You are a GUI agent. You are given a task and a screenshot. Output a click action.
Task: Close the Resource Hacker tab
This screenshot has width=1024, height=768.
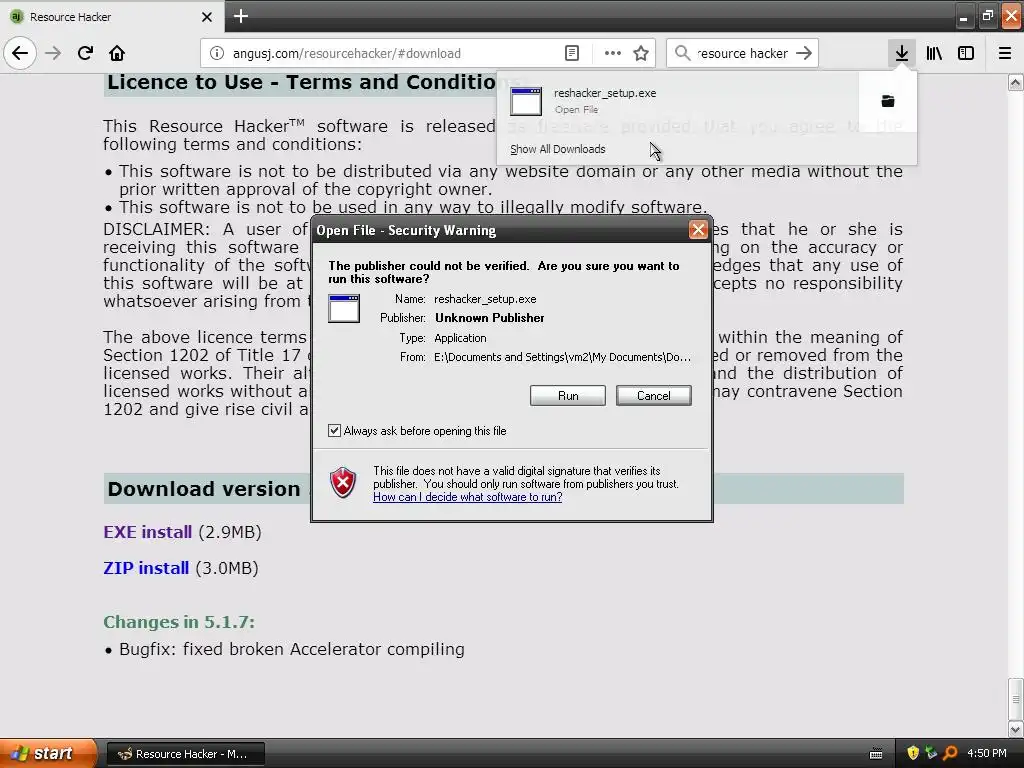[207, 17]
